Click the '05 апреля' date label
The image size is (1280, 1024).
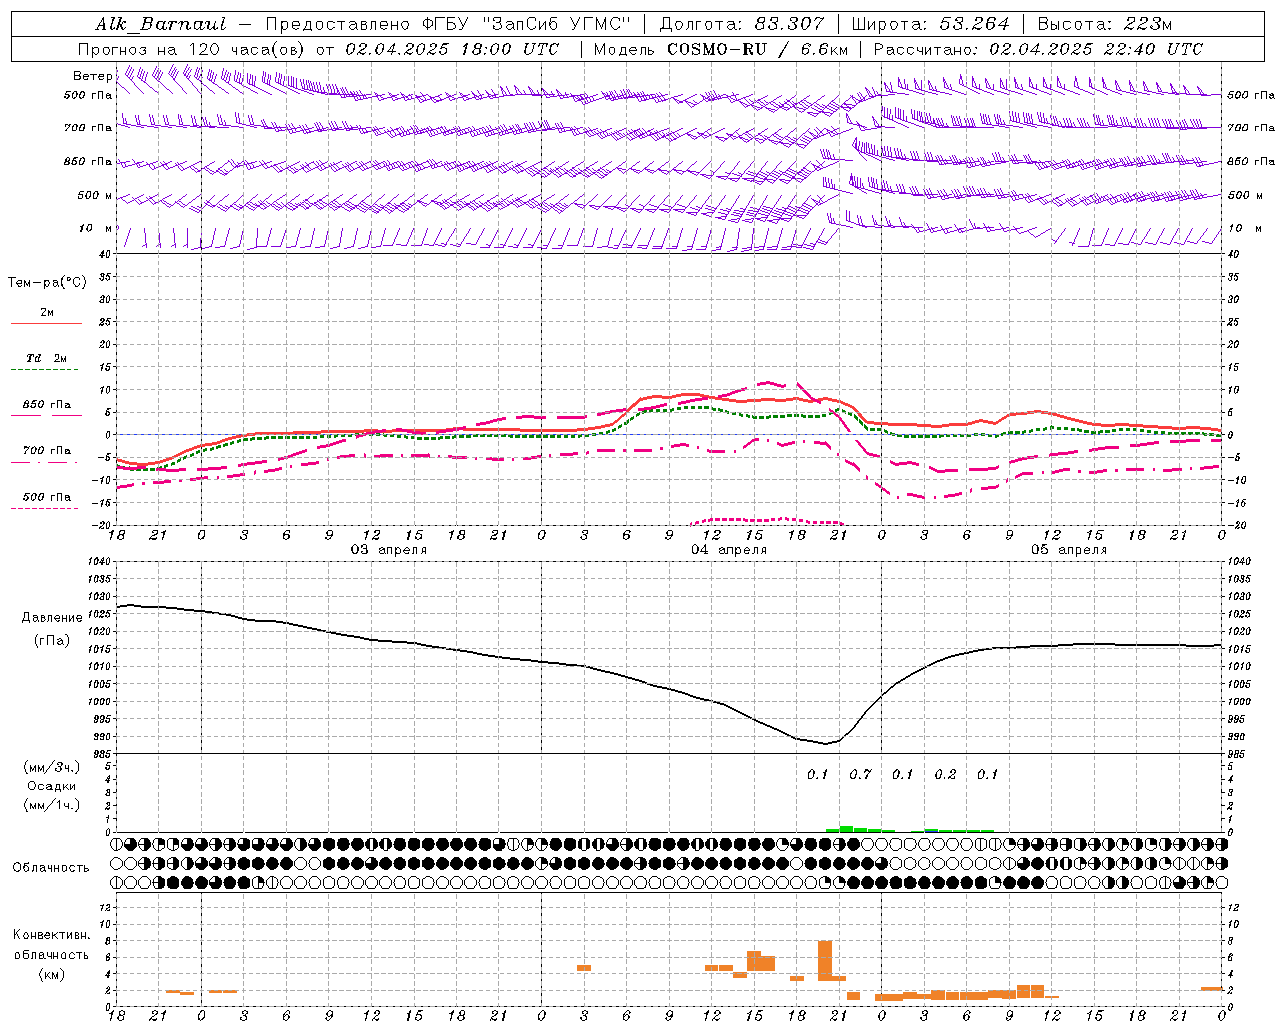(x=1069, y=550)
